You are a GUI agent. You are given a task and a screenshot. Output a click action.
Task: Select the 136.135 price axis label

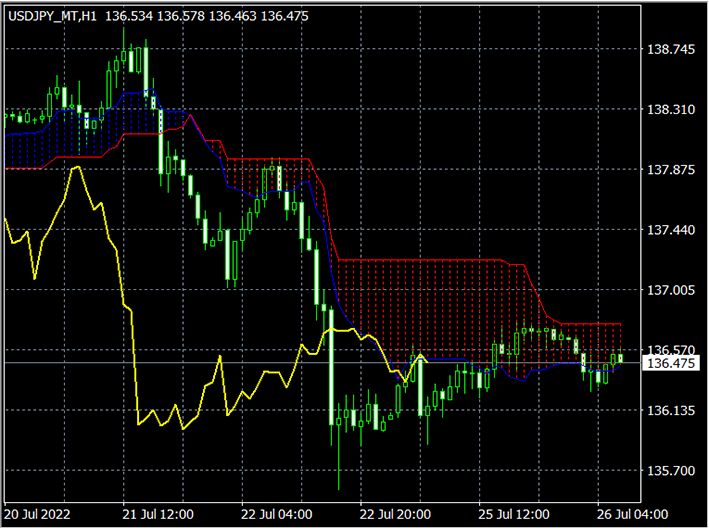[x=671, y=410]
